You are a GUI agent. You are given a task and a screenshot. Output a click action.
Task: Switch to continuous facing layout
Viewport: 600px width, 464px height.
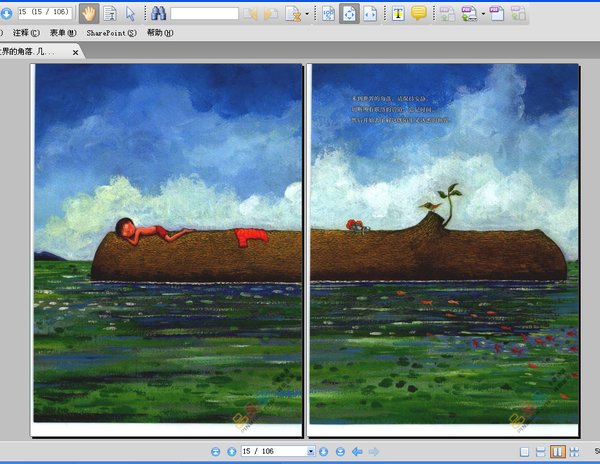click(574, 452)
